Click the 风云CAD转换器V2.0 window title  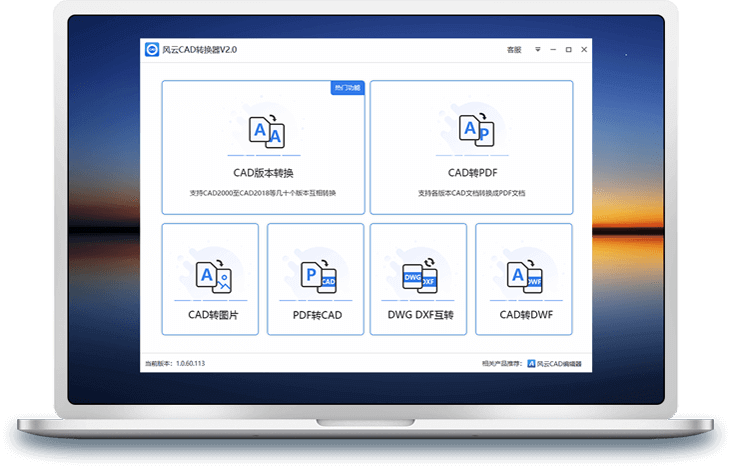tap(200, 49)
